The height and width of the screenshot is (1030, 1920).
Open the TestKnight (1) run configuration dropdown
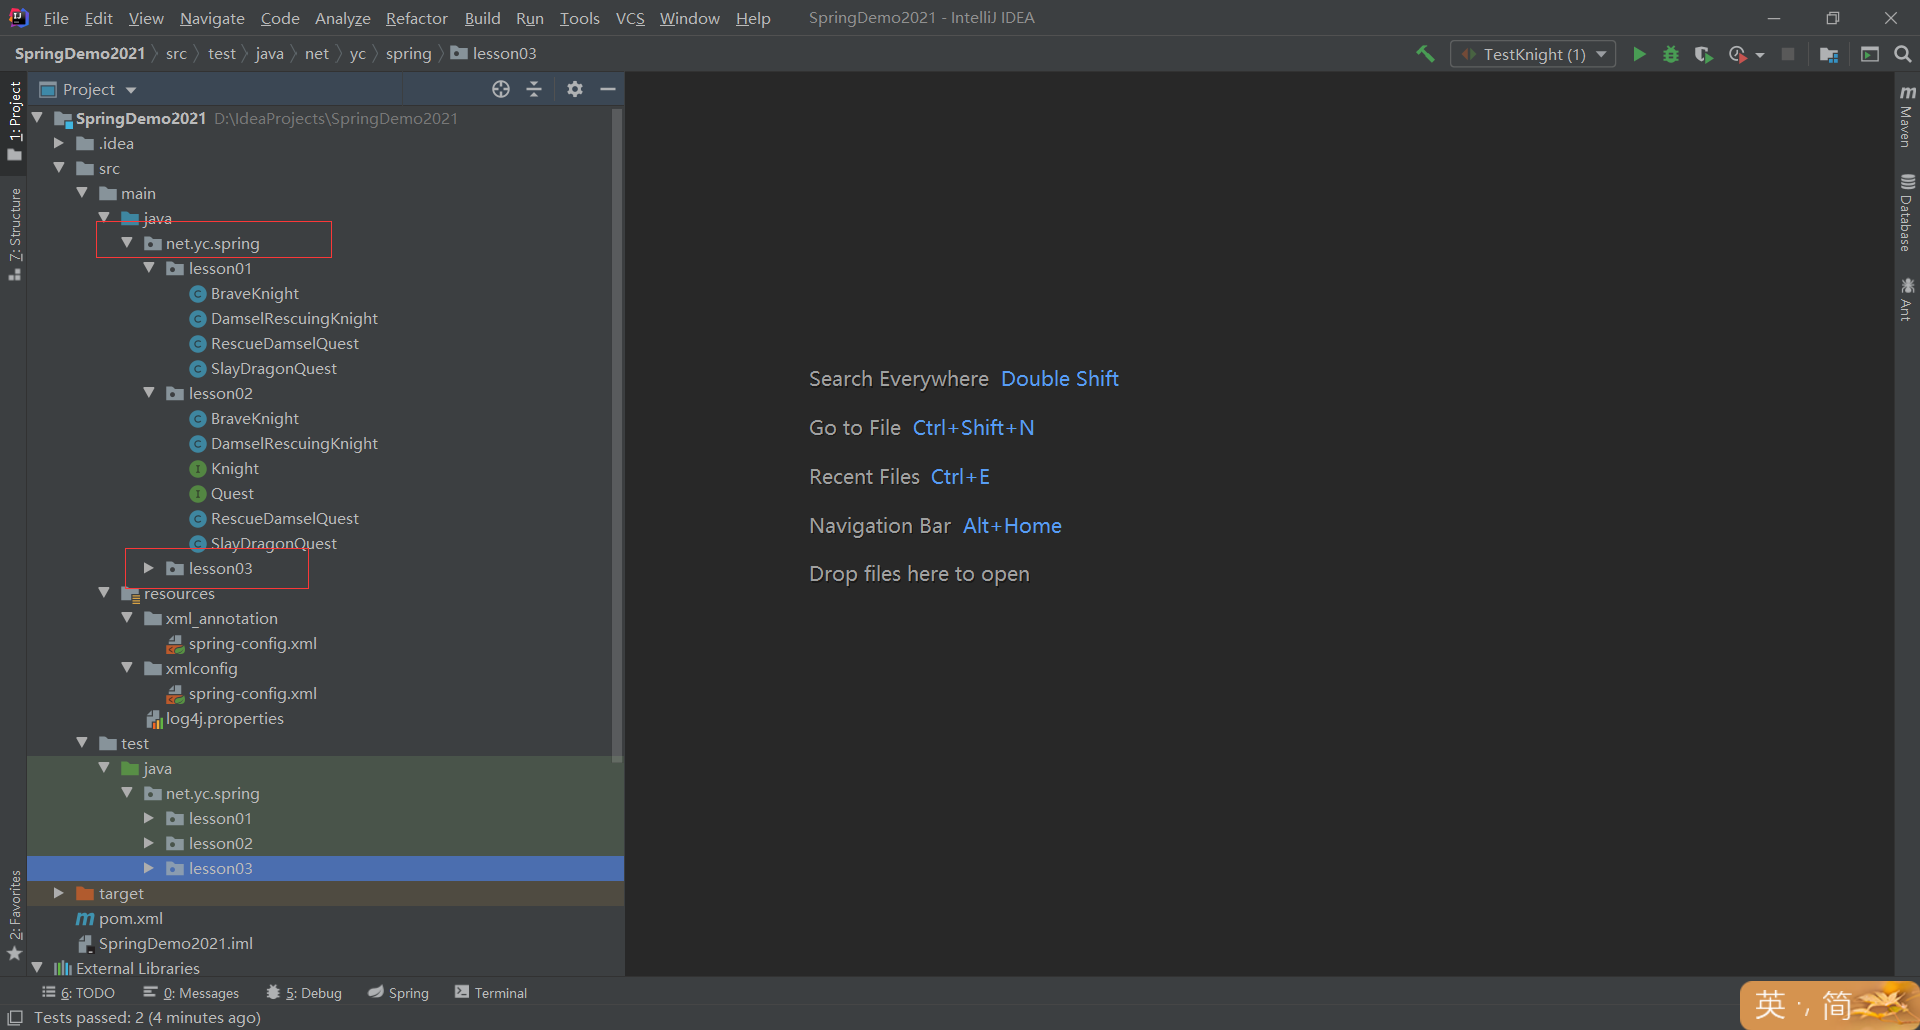pos(1533,54)
